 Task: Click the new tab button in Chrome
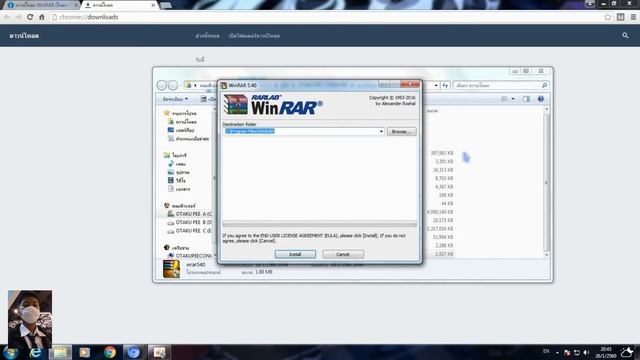166,5
